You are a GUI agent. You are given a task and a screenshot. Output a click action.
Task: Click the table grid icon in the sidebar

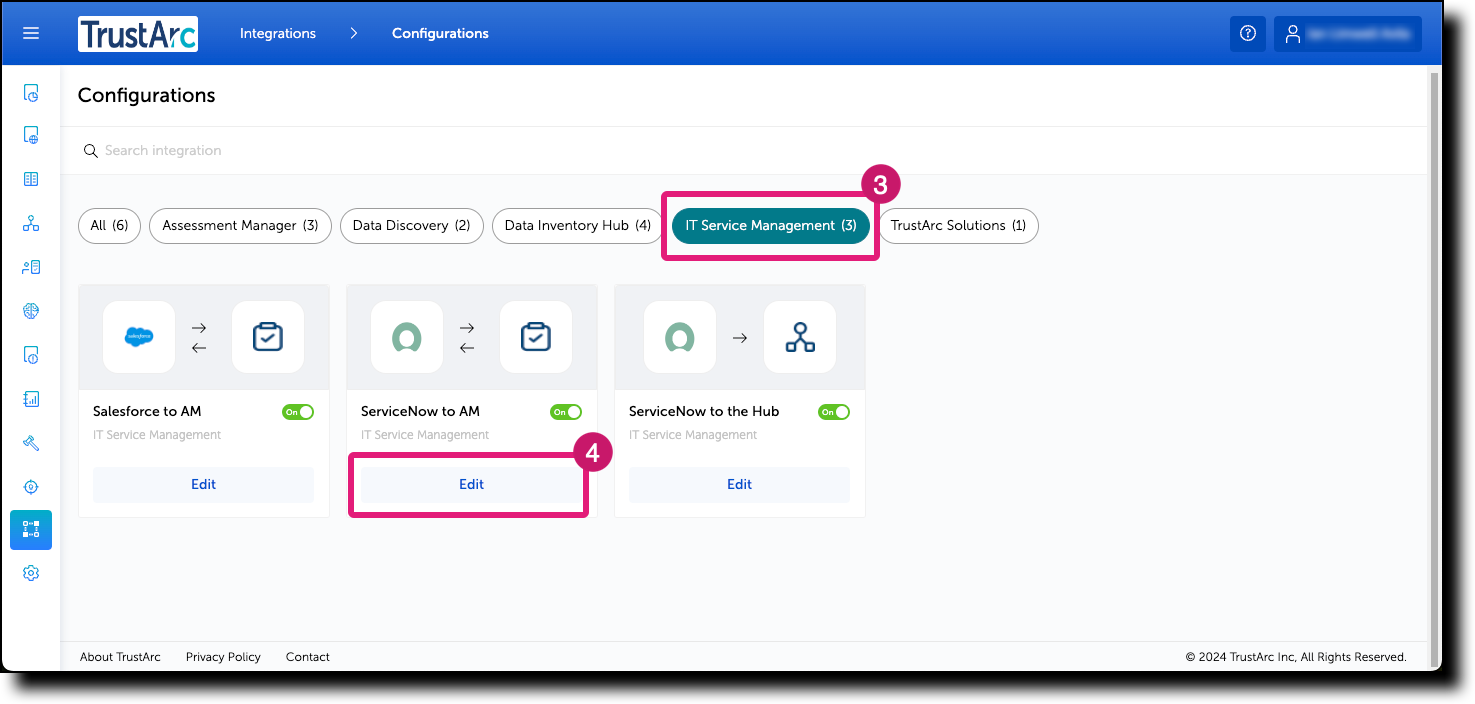point(31,178)
